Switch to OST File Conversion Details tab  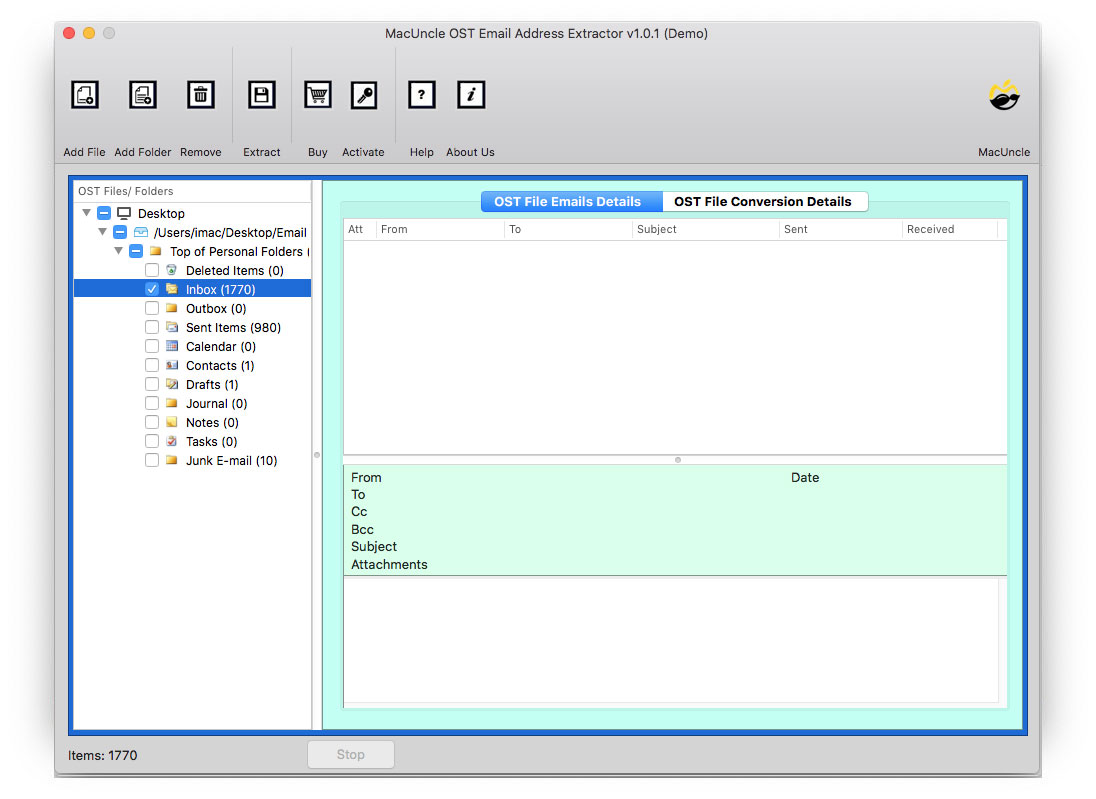765,201
